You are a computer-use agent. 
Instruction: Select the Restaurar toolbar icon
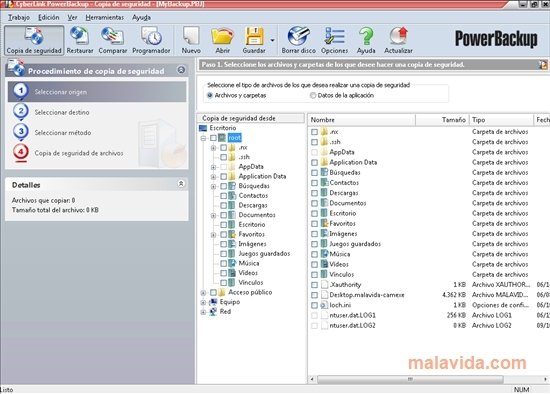(80, 40)
